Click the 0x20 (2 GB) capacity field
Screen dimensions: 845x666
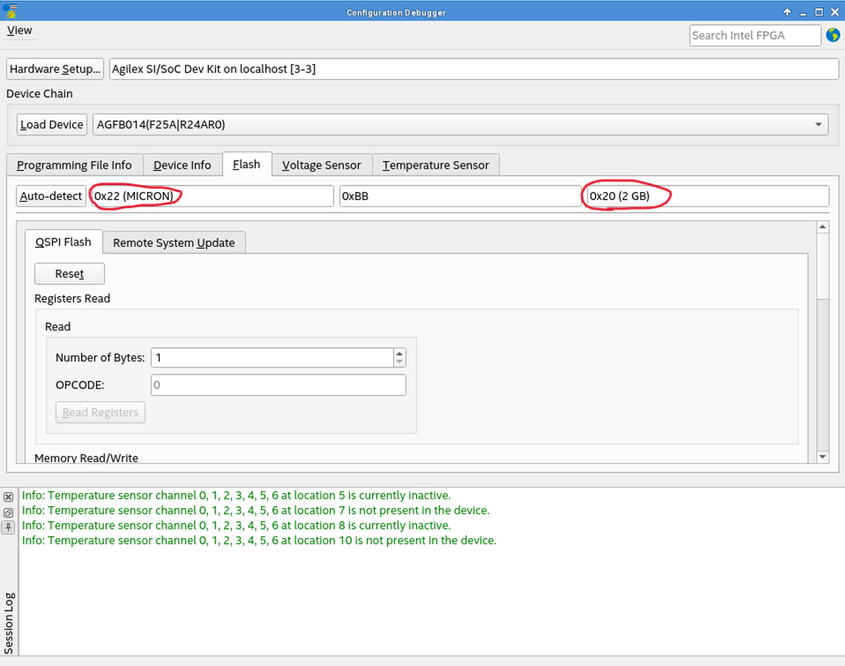[708, 196]
